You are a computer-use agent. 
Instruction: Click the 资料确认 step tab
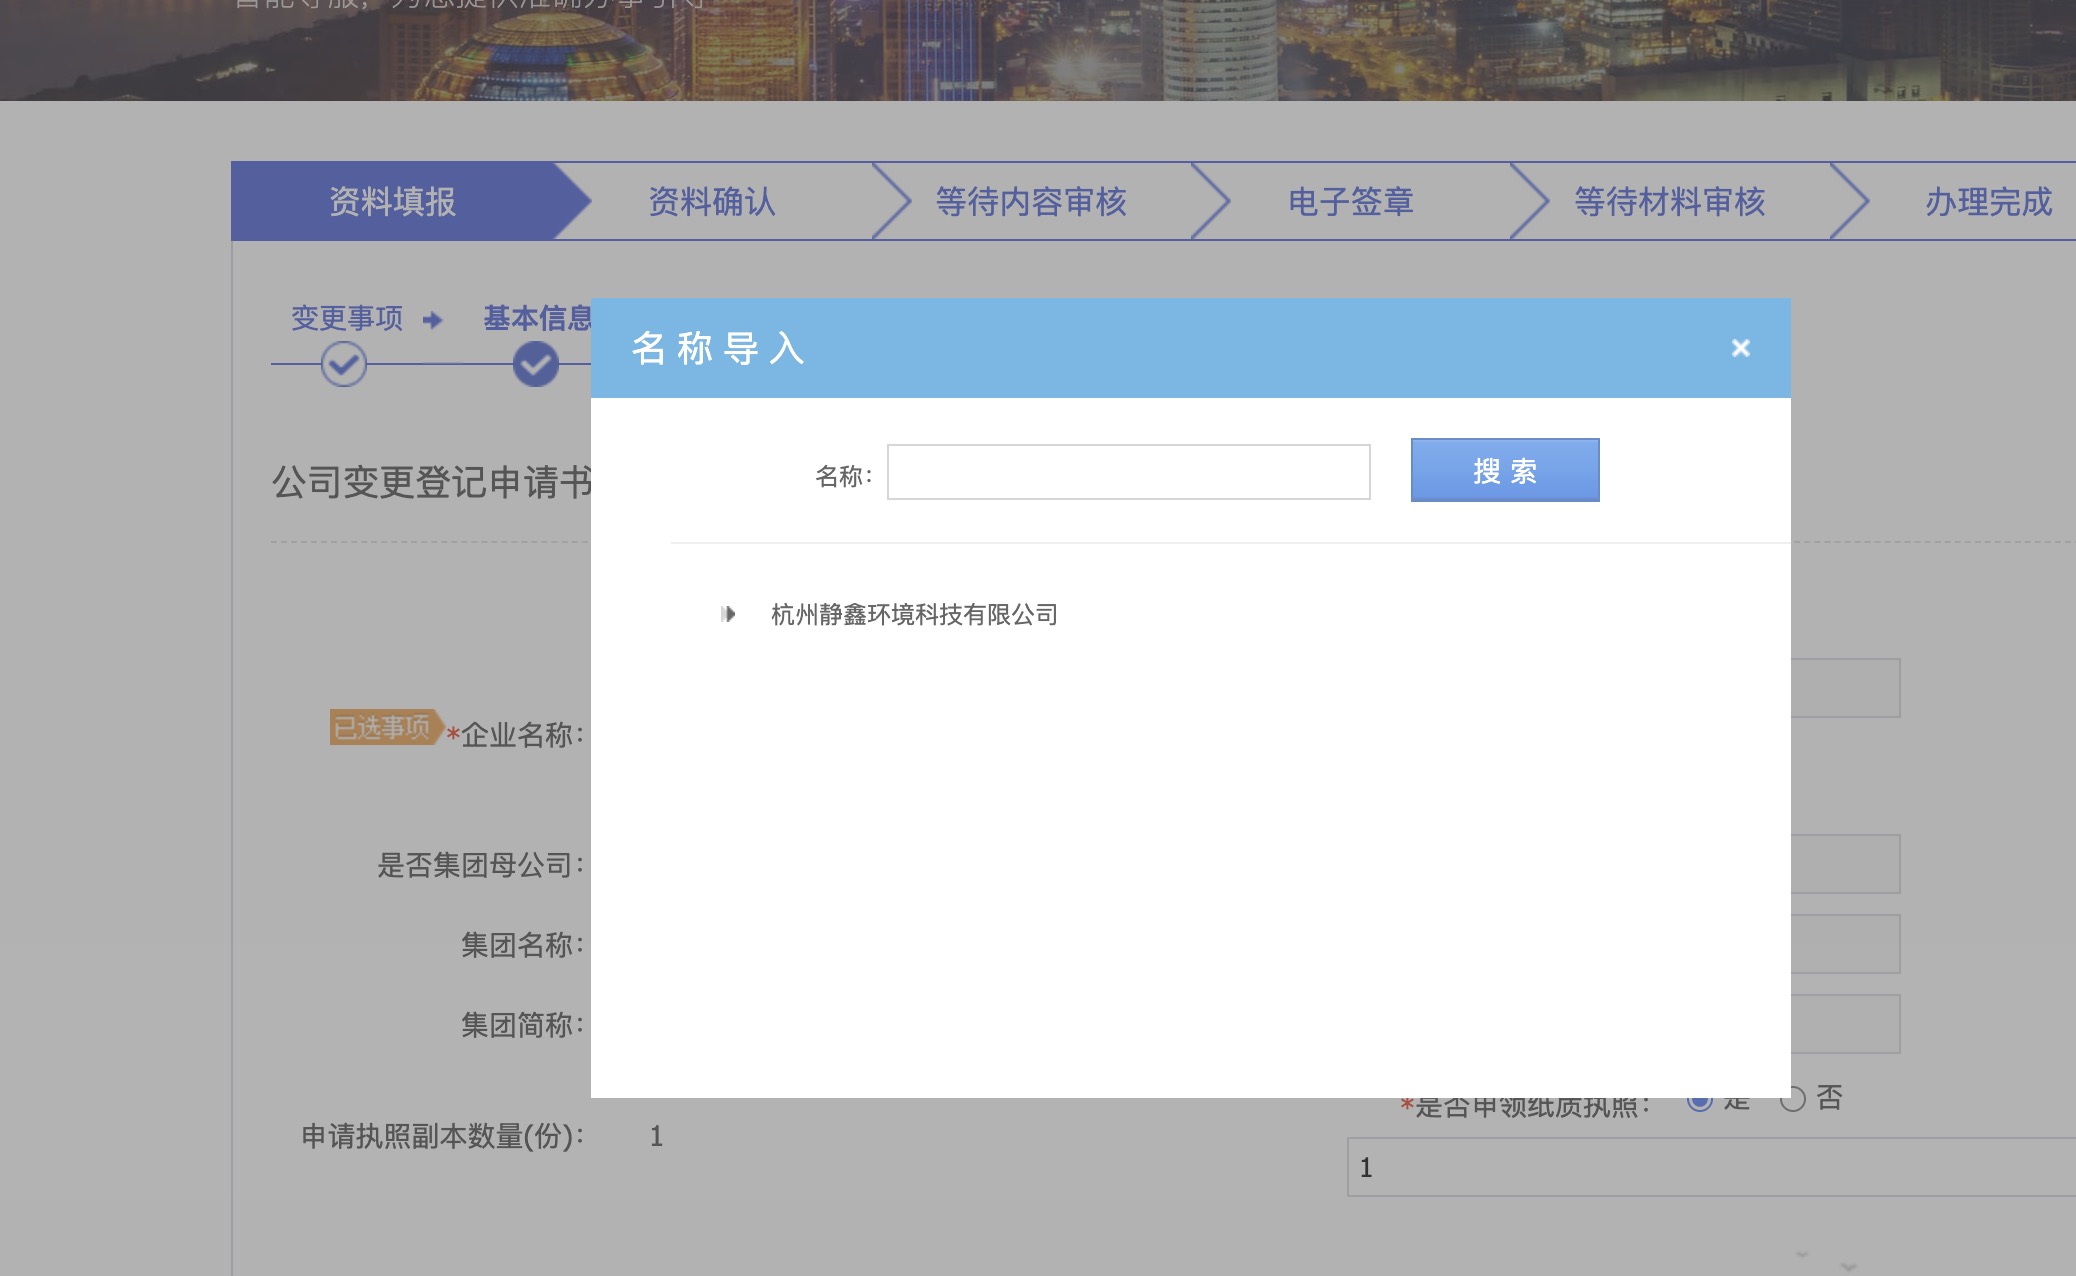tap(712, 201)
